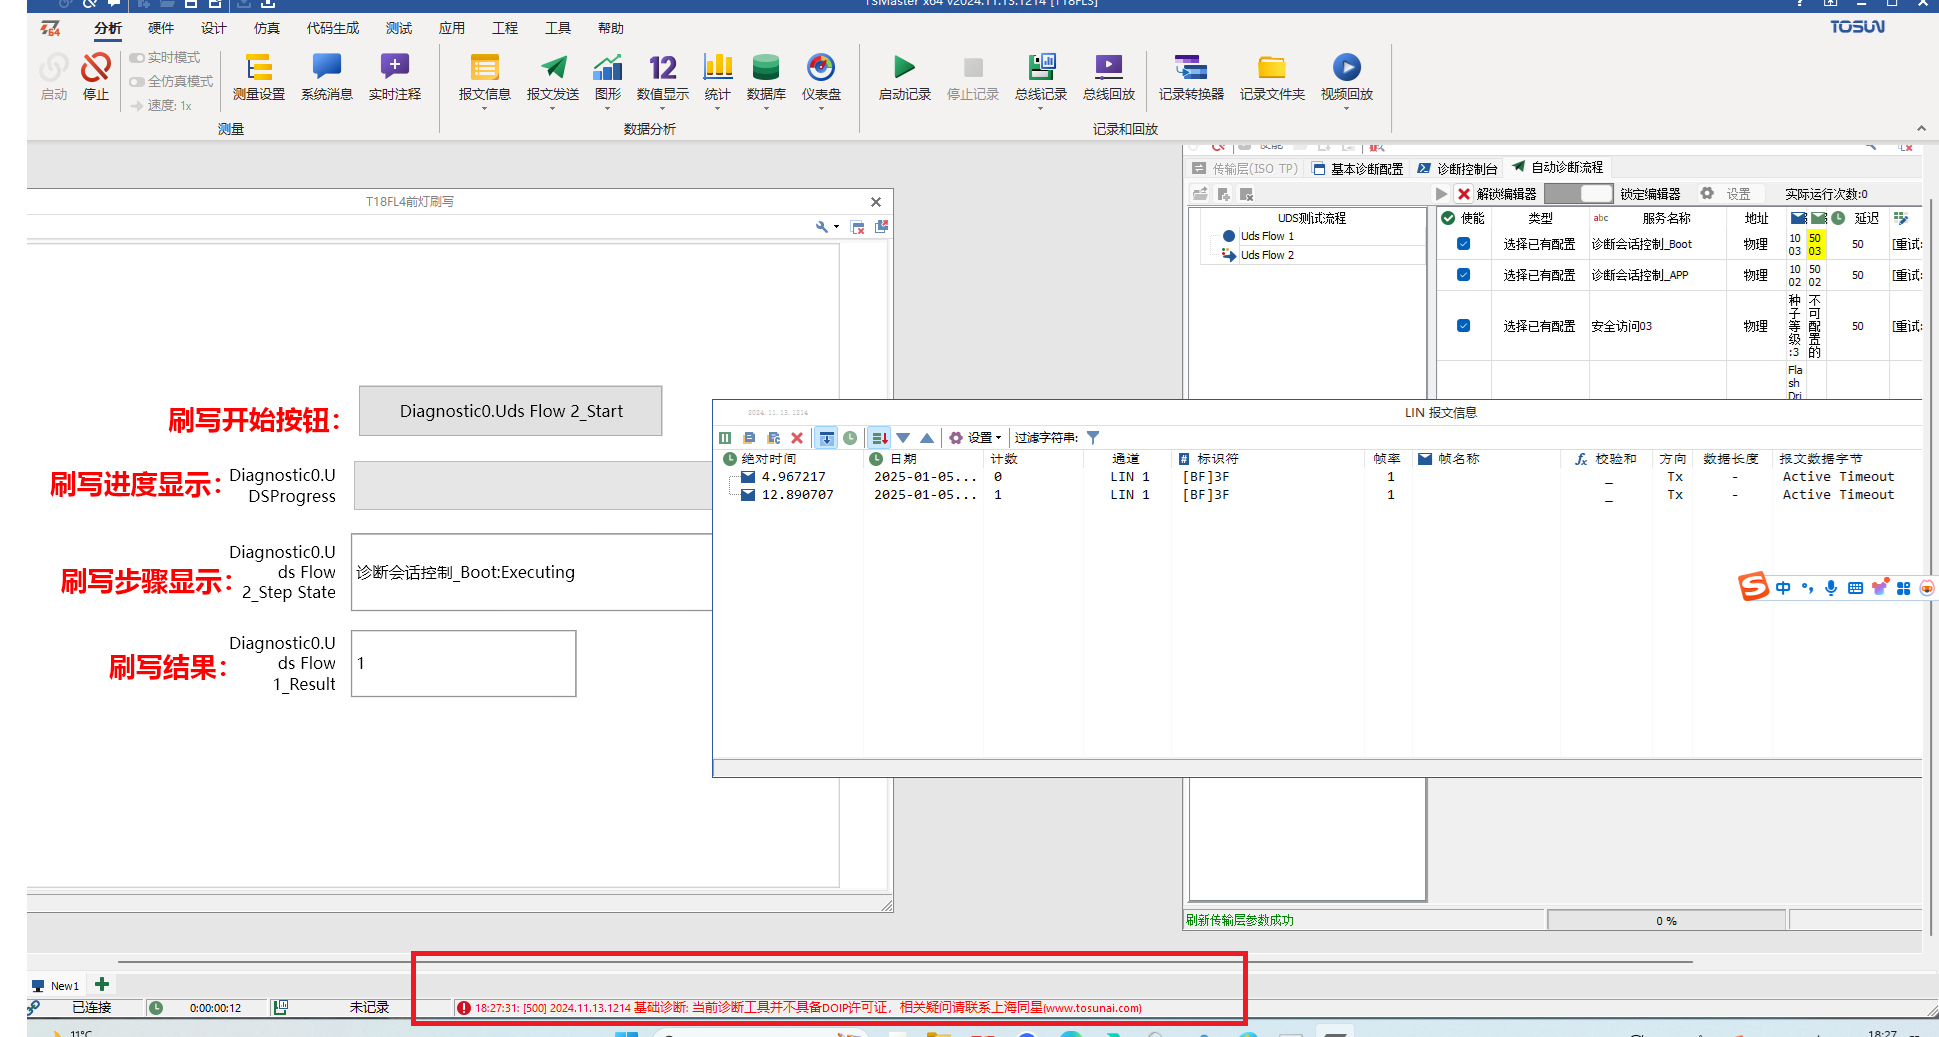Click the 速度: 1x speed control
1939x1037 pixels.
(161, 105)
